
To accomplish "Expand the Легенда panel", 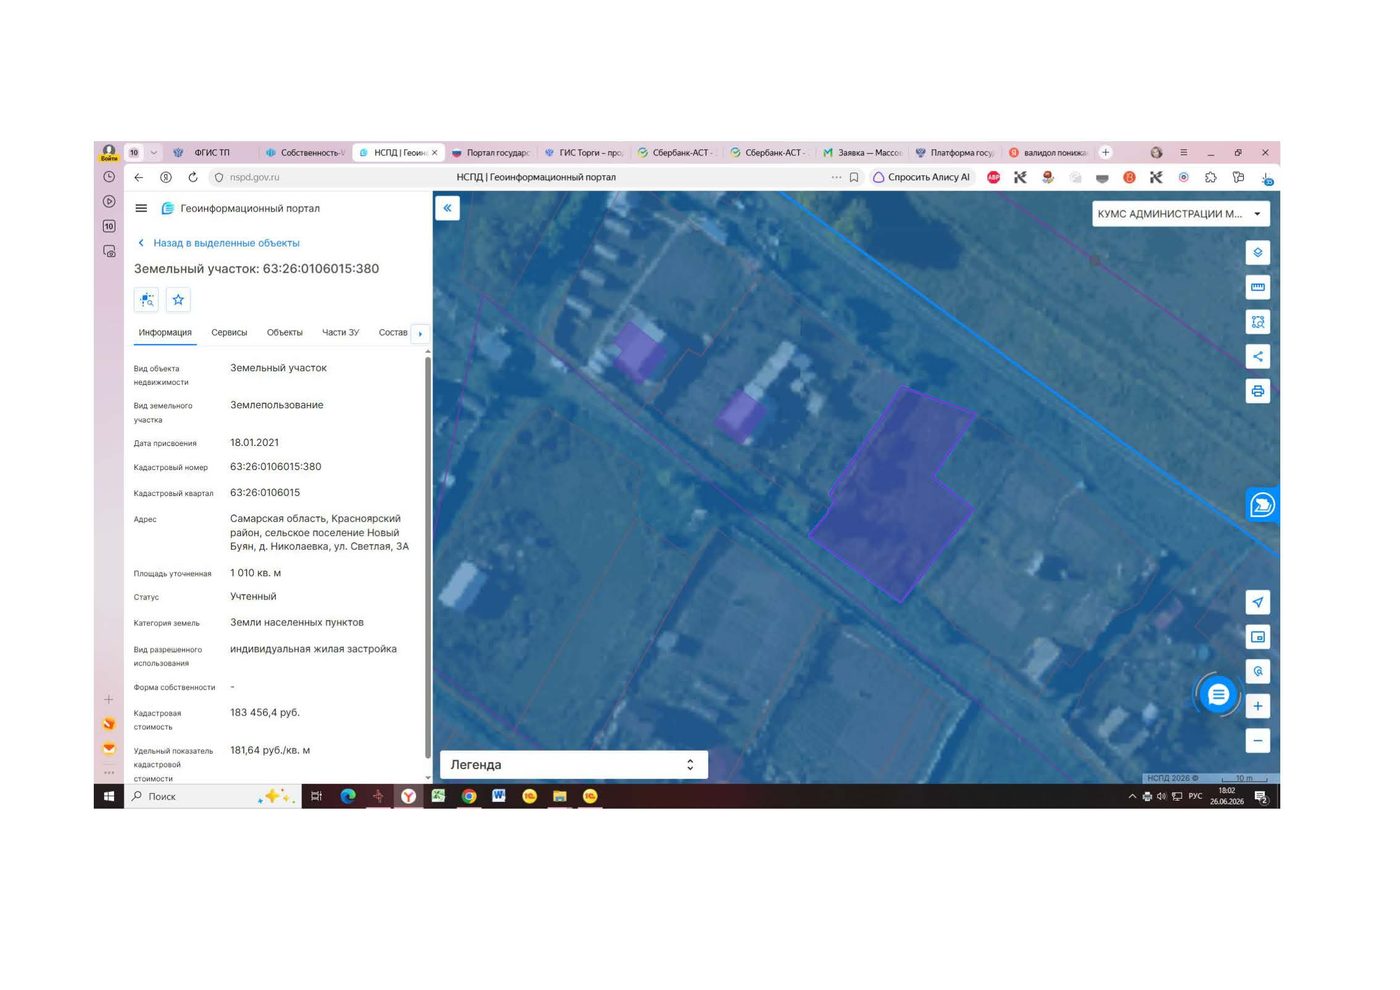I will [573, 765].
